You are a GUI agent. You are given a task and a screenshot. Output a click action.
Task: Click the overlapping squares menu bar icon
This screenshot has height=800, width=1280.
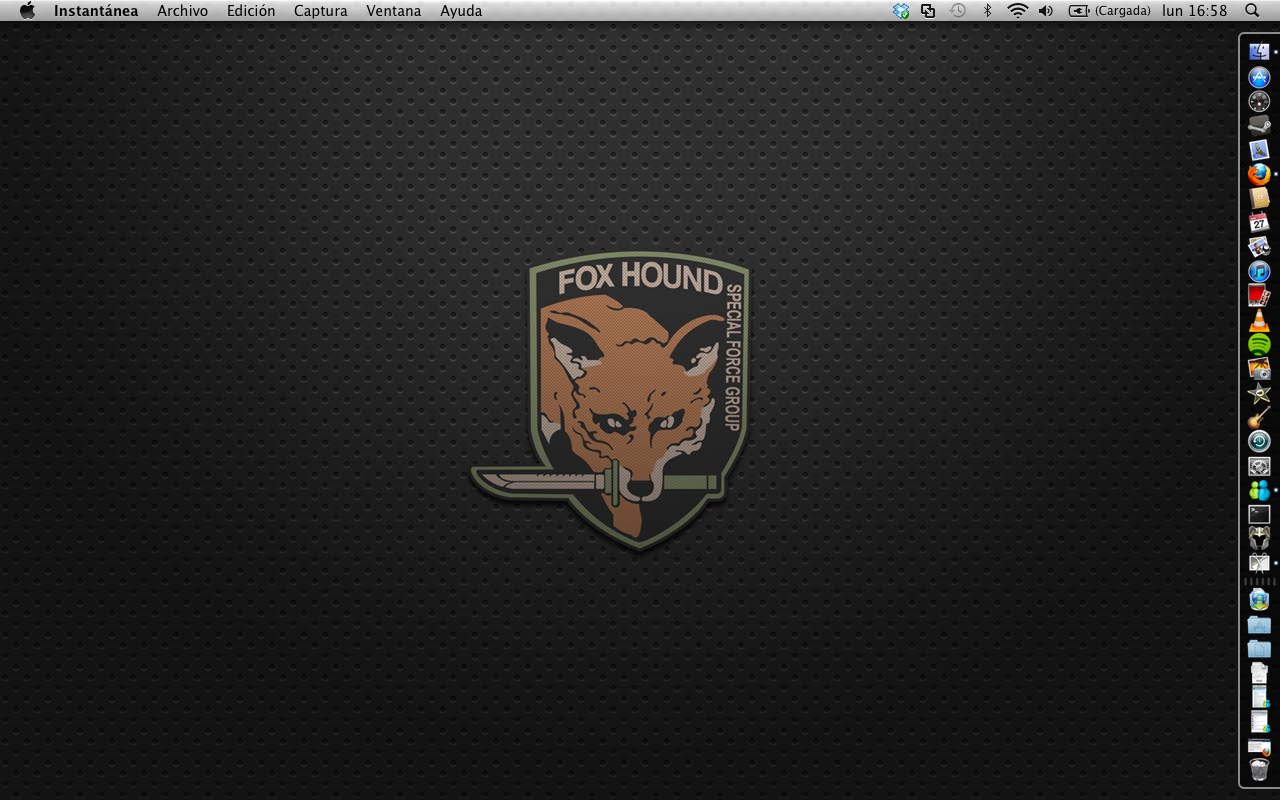click(x=928, y=11)
